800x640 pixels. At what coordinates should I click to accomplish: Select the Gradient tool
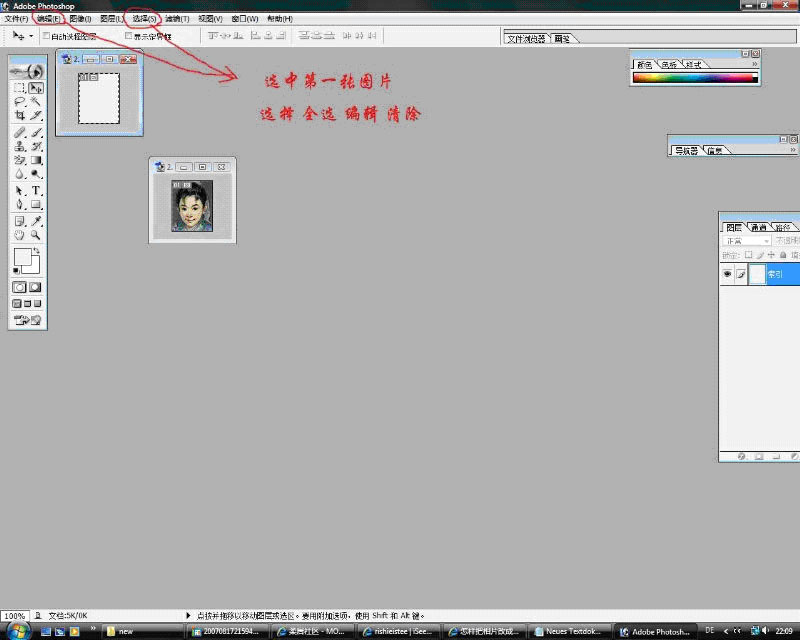coord(36,160)
